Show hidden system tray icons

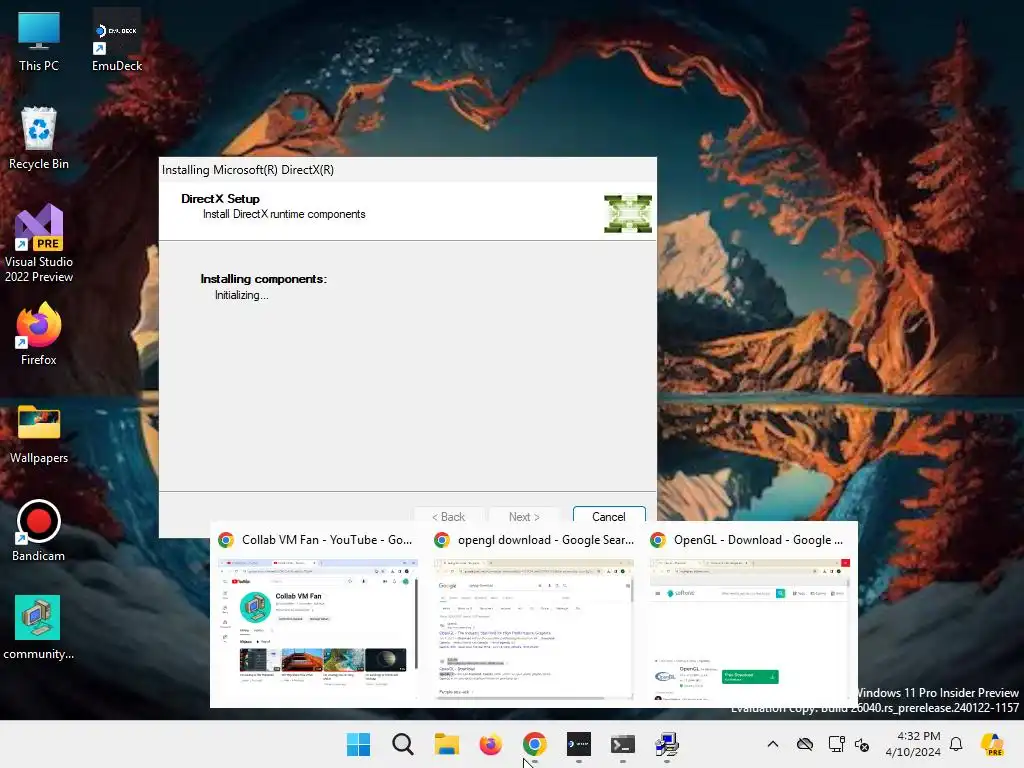773,744
